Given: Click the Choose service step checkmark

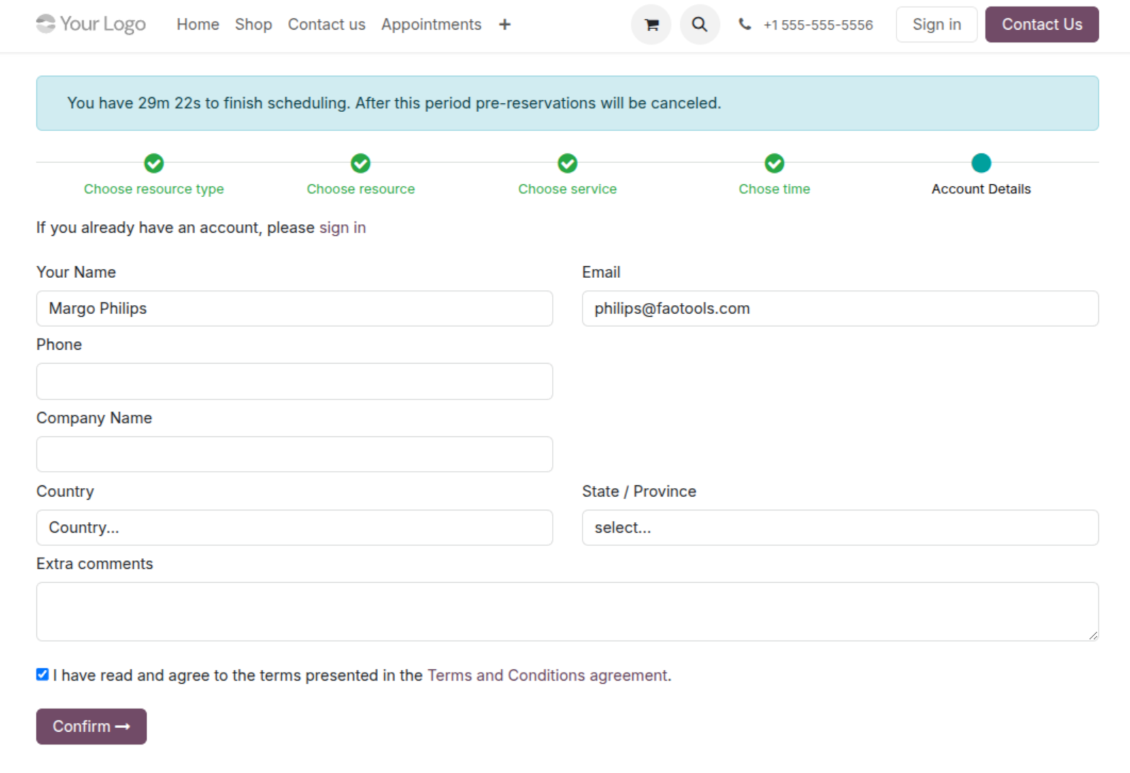Looking at the screenshot, I should [567, 163].
